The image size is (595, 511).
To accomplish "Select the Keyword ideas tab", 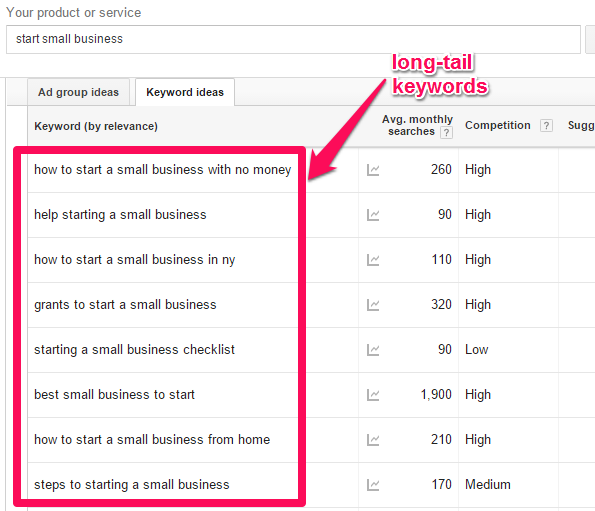I will point(185,92).
